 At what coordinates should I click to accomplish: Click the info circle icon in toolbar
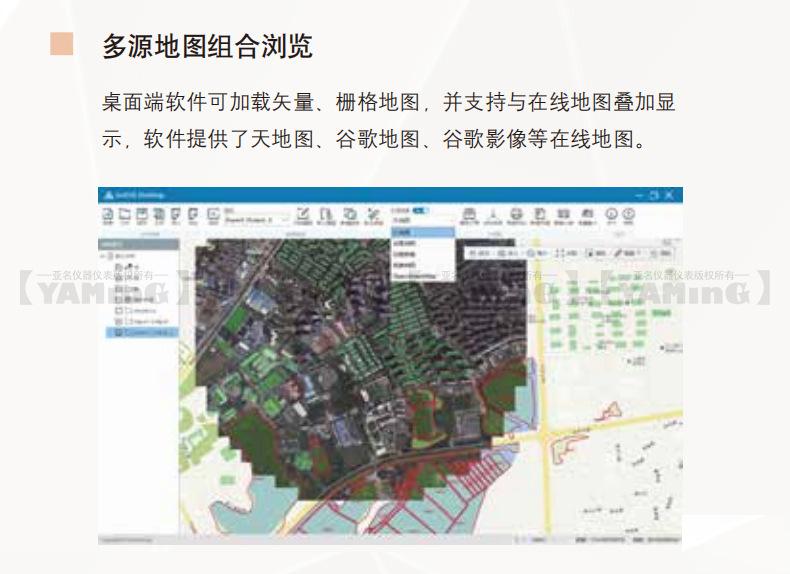point(612,214)
